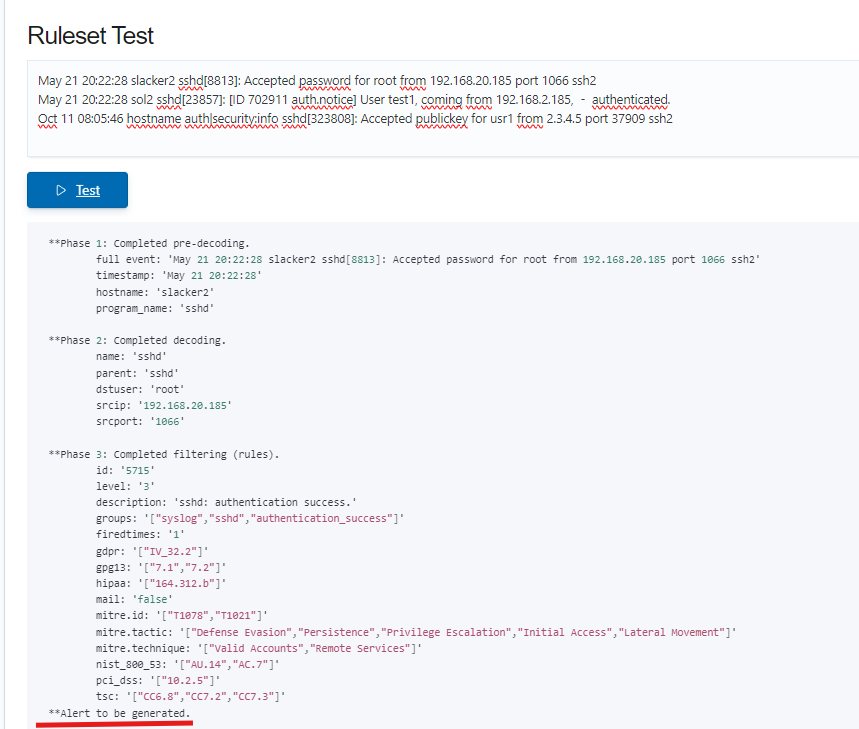This screenshot has width=859, height=729.
Task: Click the parent: 'sshd' line
Action: 137,373
